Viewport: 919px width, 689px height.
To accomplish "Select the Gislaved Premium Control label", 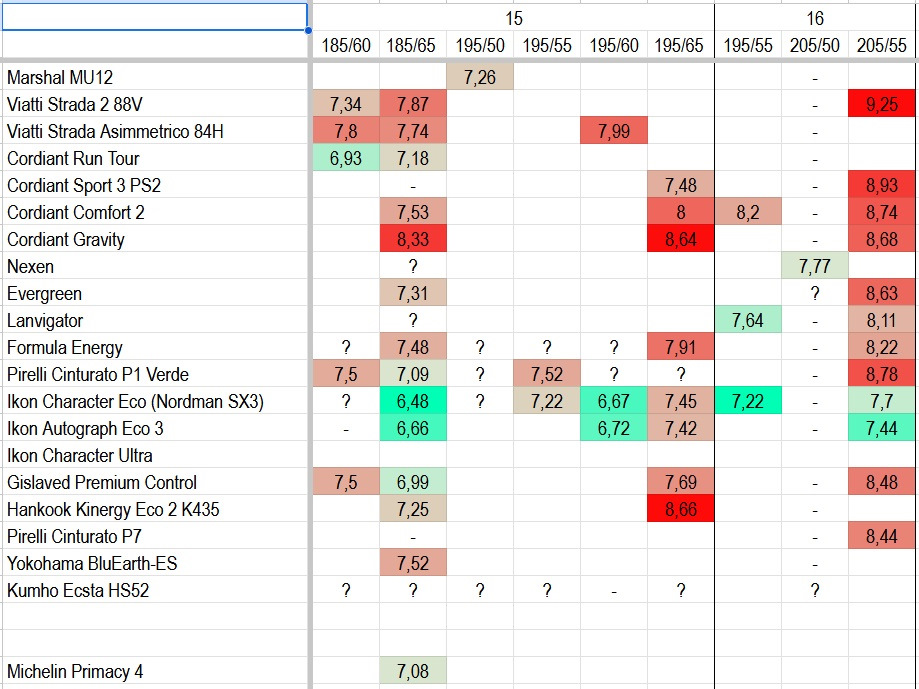I will pos(102,482).
